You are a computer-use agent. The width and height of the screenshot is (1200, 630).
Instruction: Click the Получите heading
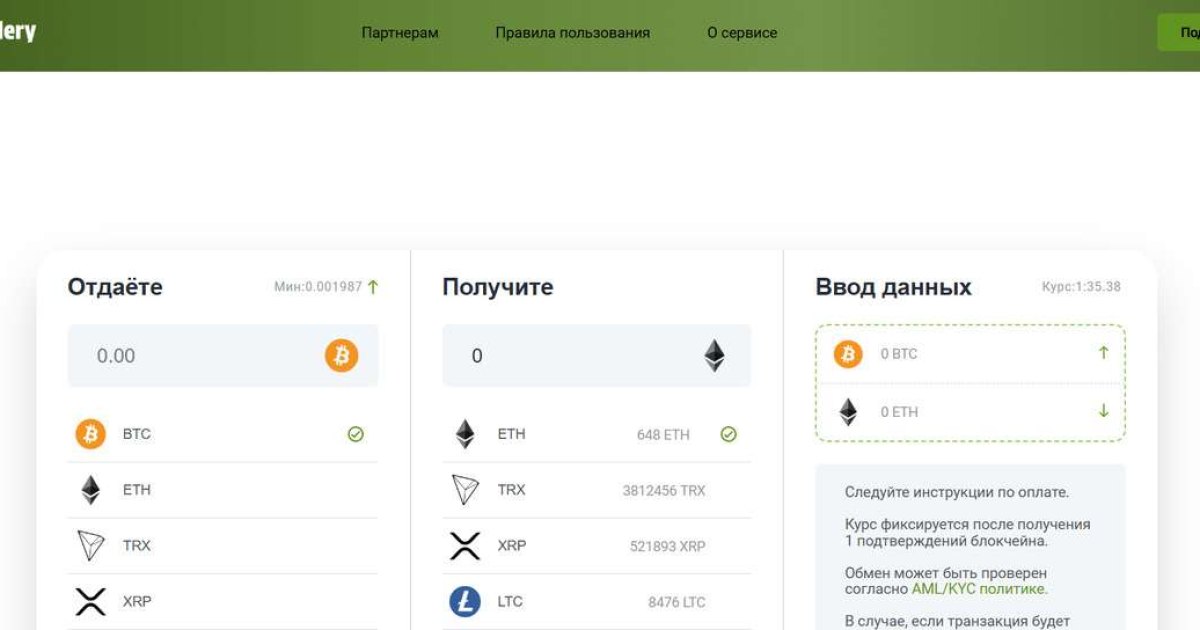pos(498,287)
